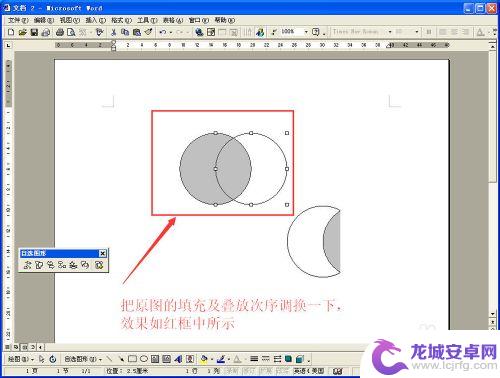Click the paint bucket Fill Color swatch
Image resolution: width=500 pixels, height=378 pixels.
coord(204,359)
